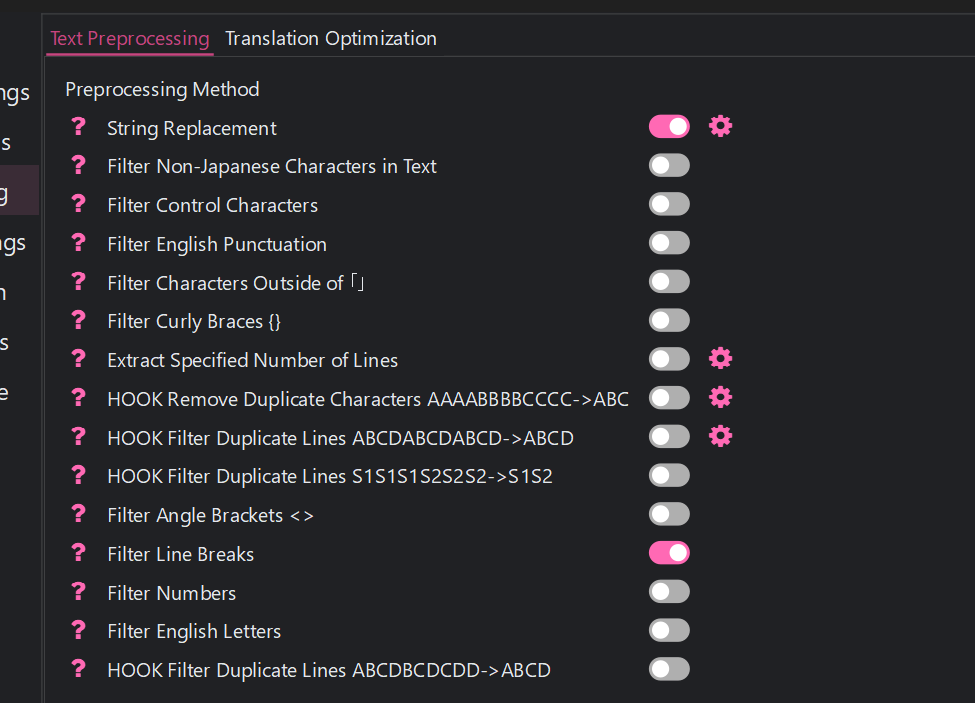Click help icon beside String Replacement
This screenshot has height=703, width=975.
pyautogui.click(x=79, y=127)
